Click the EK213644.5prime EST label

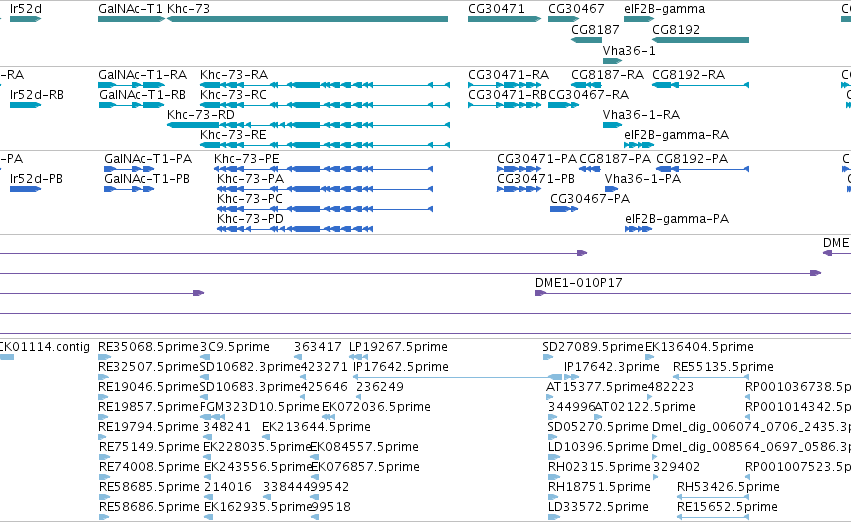(x=316, y=427)
